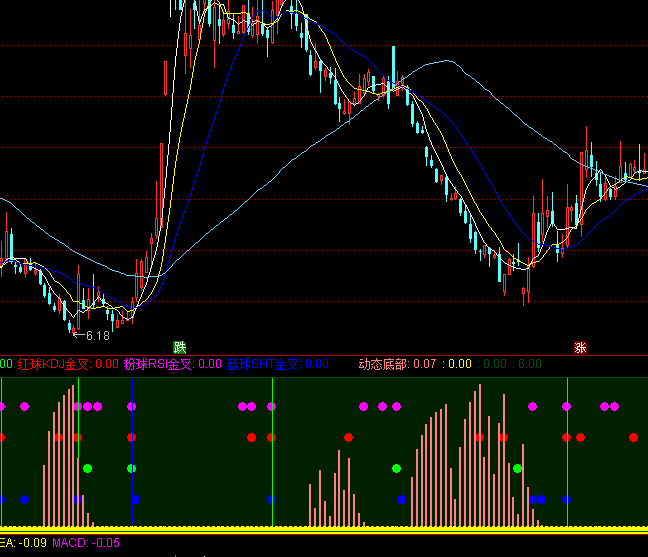Click the dark green 6.00 value in indicator header

click(528, 364)
